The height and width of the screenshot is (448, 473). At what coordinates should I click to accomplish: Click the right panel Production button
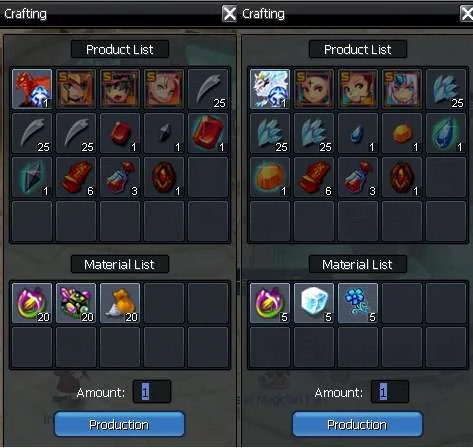click(x=357, y=424)
